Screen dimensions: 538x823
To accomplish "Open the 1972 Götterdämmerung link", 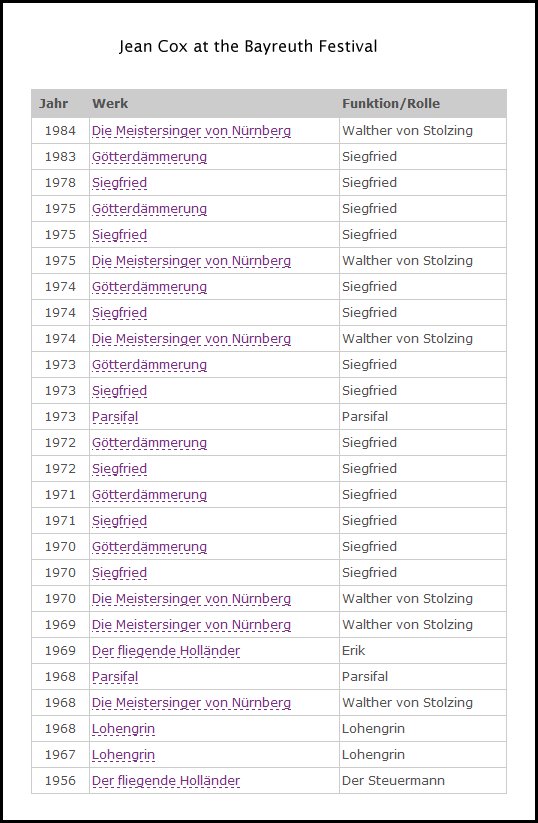I will (x=149, y=442).
